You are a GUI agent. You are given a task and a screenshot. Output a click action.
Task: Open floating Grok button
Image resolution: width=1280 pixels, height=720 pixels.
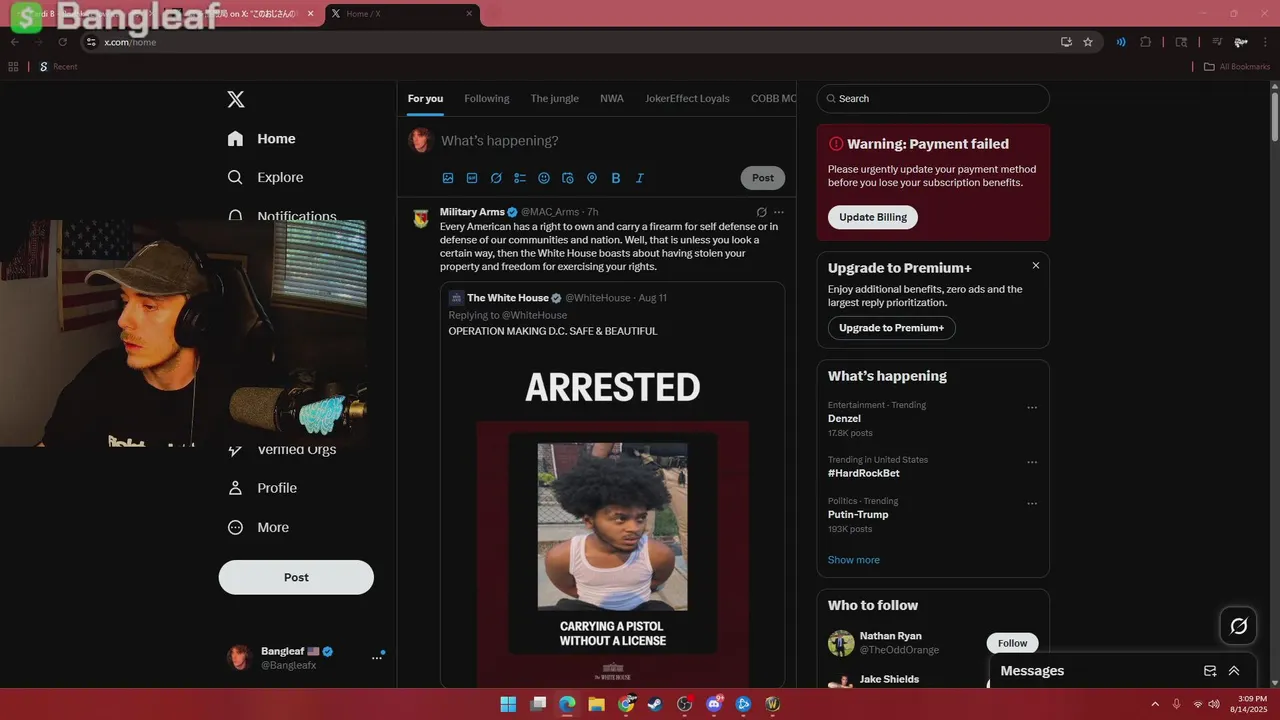(1239, 626)
